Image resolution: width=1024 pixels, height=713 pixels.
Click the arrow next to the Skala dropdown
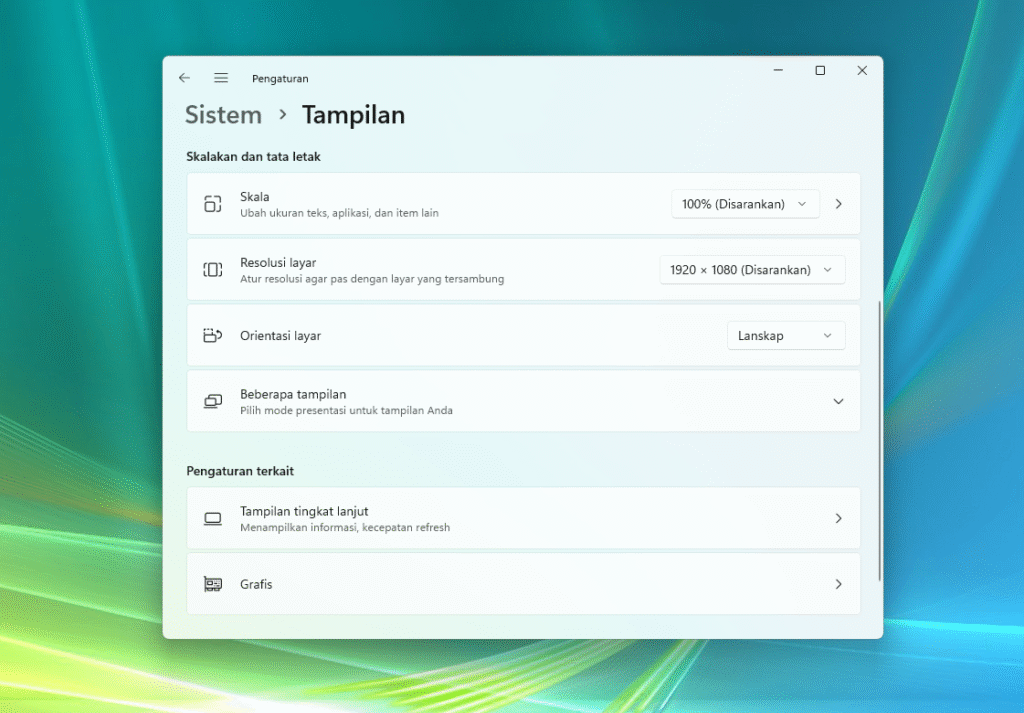839,204
